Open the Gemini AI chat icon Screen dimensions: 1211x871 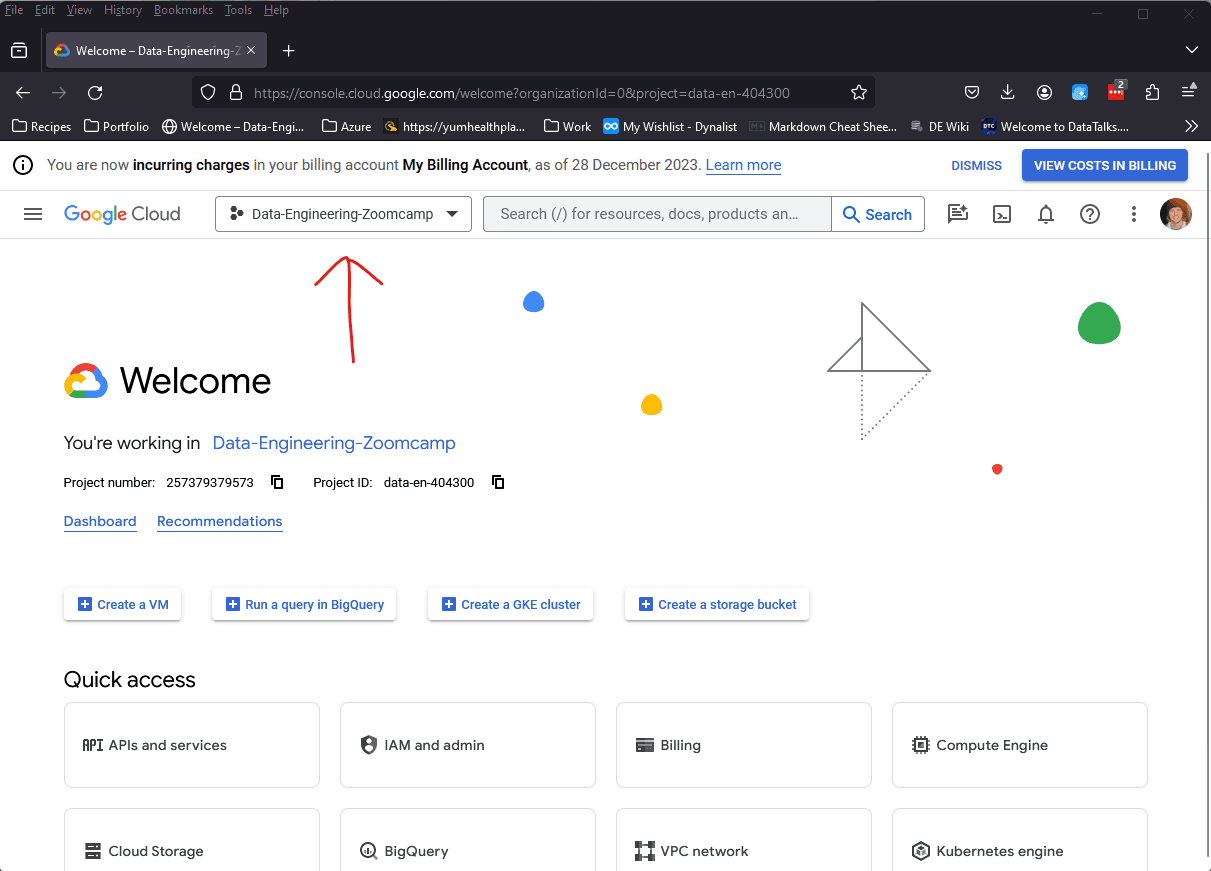(958, 214)
